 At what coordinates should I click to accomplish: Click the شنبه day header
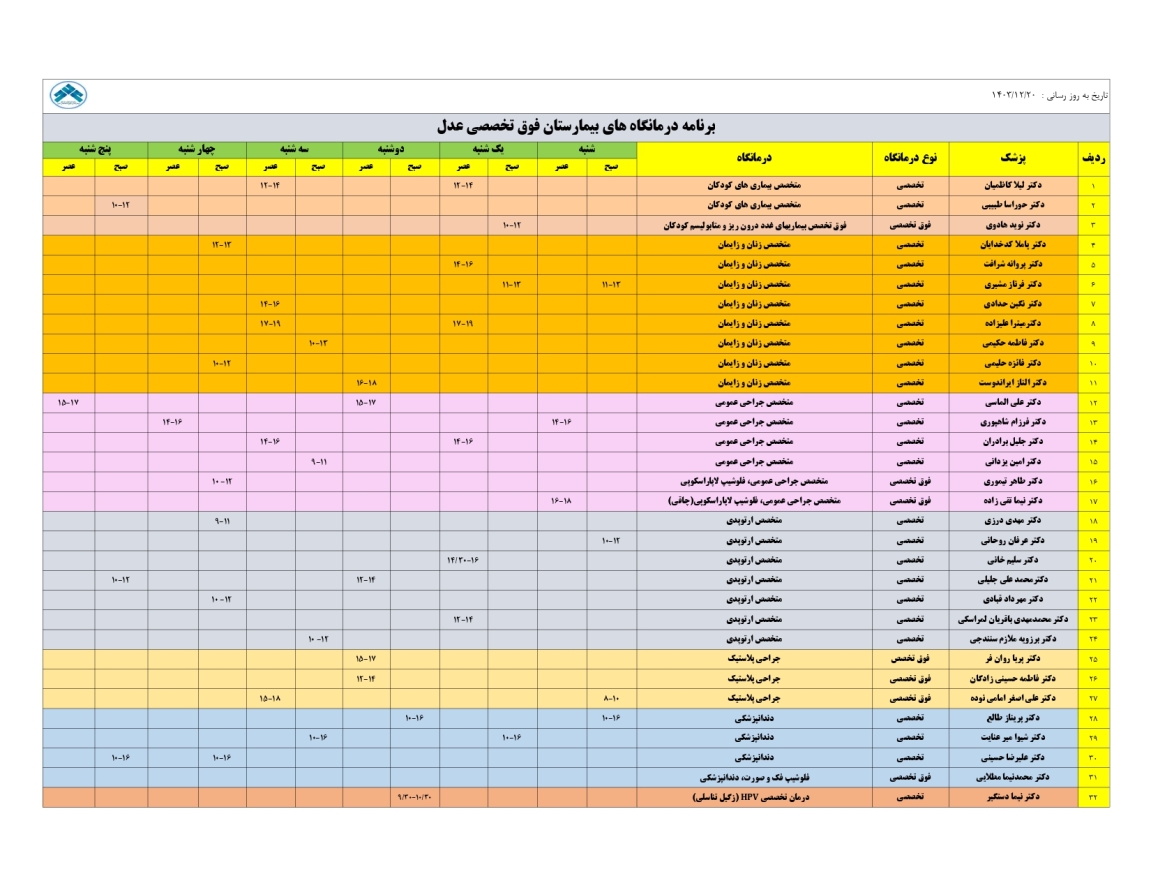(x=587, y=150)
